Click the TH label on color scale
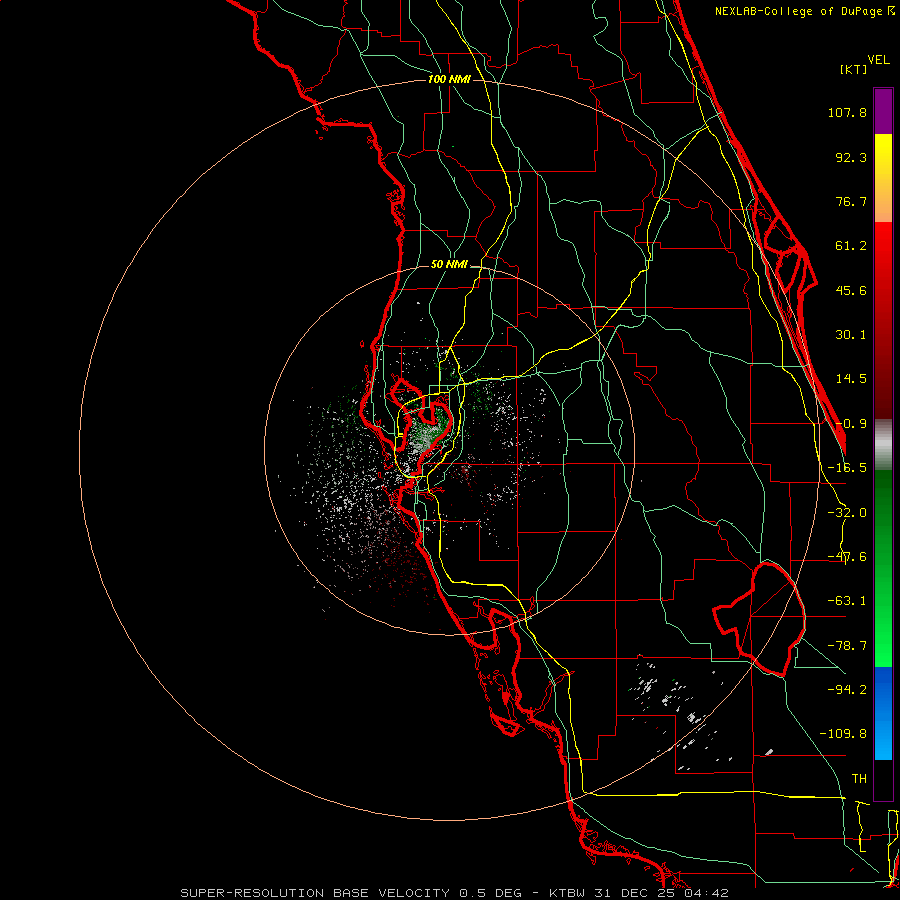This screenshot has width=900, height=900. pos(859,779)
